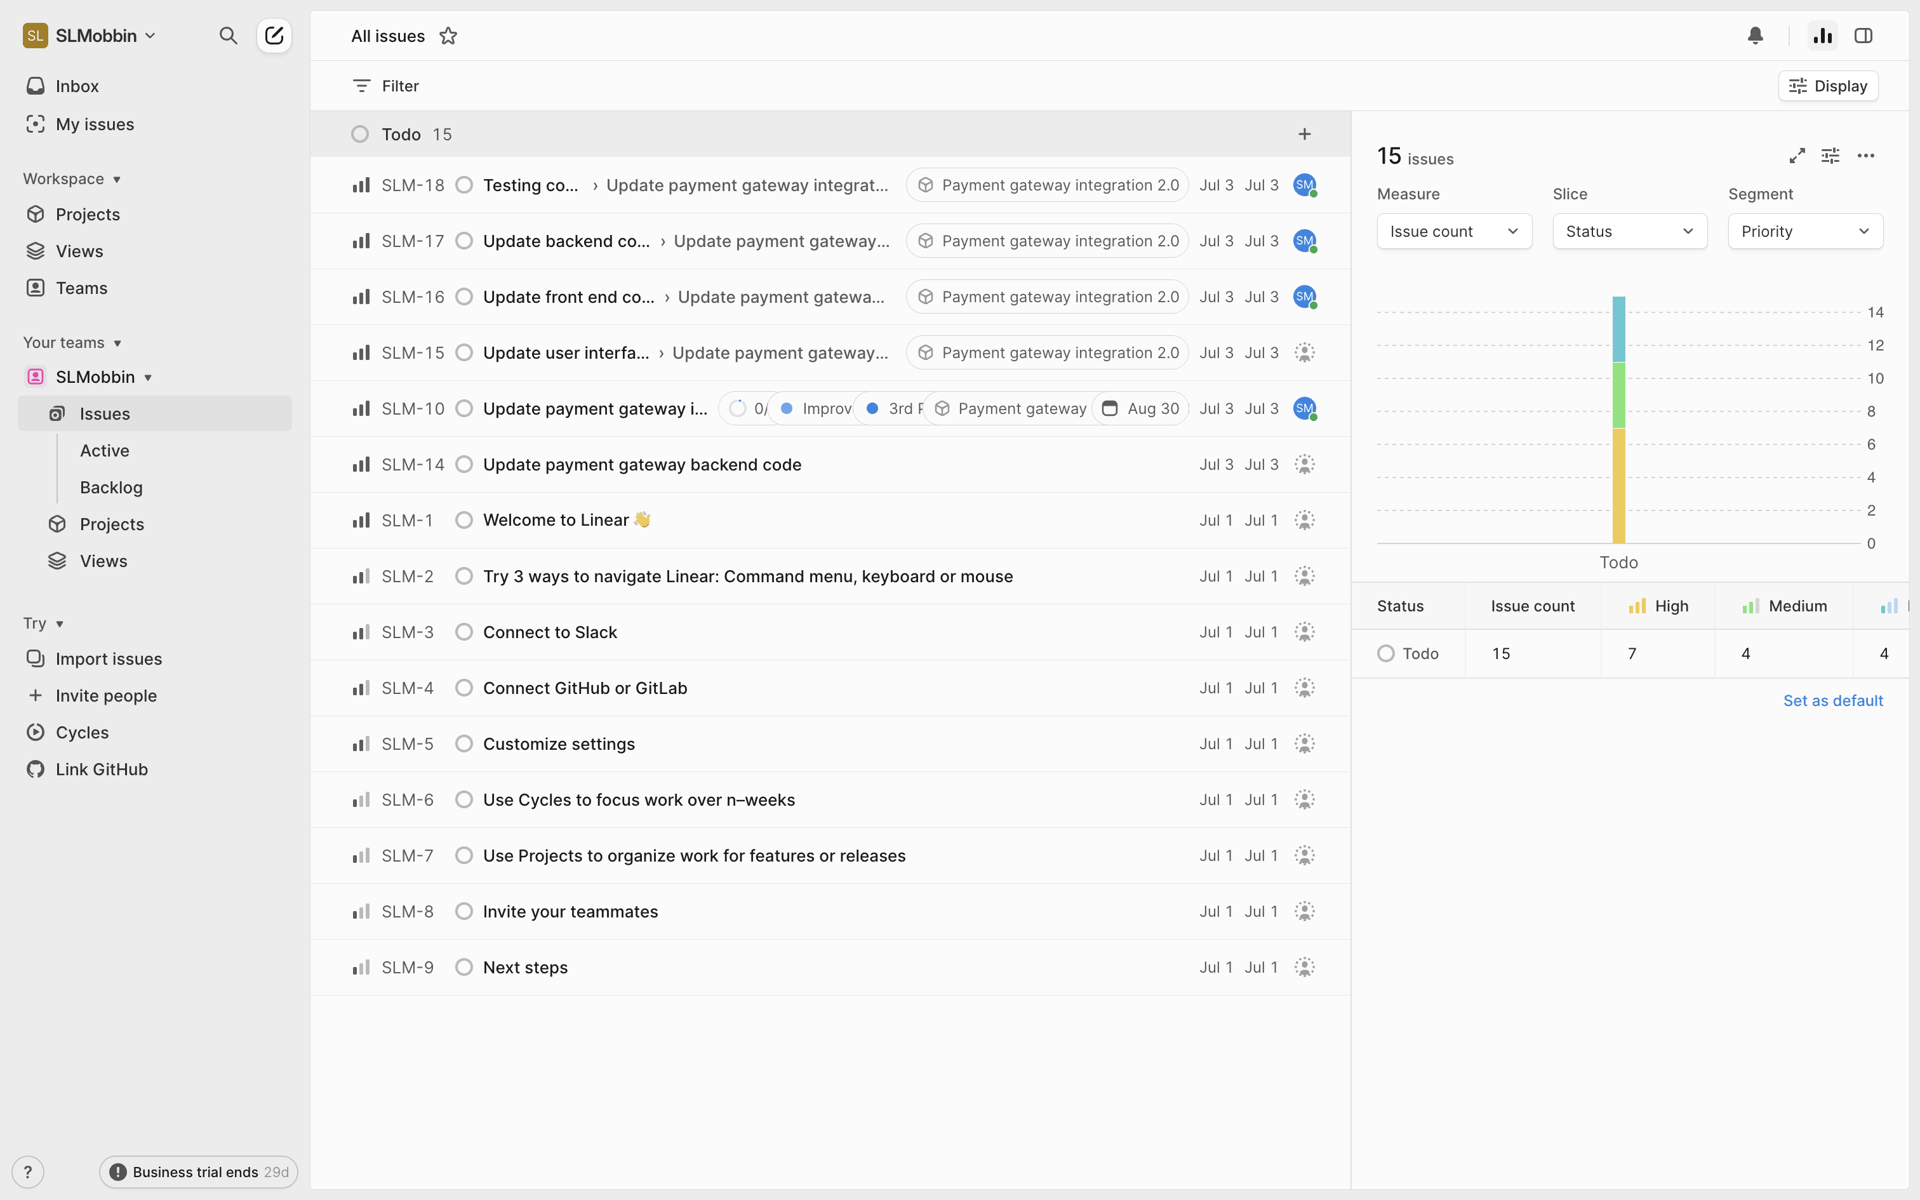Click Invite people in sidebar
Image resolution: width=1920 pixels, height=1200 pixels.
point(155,696)
